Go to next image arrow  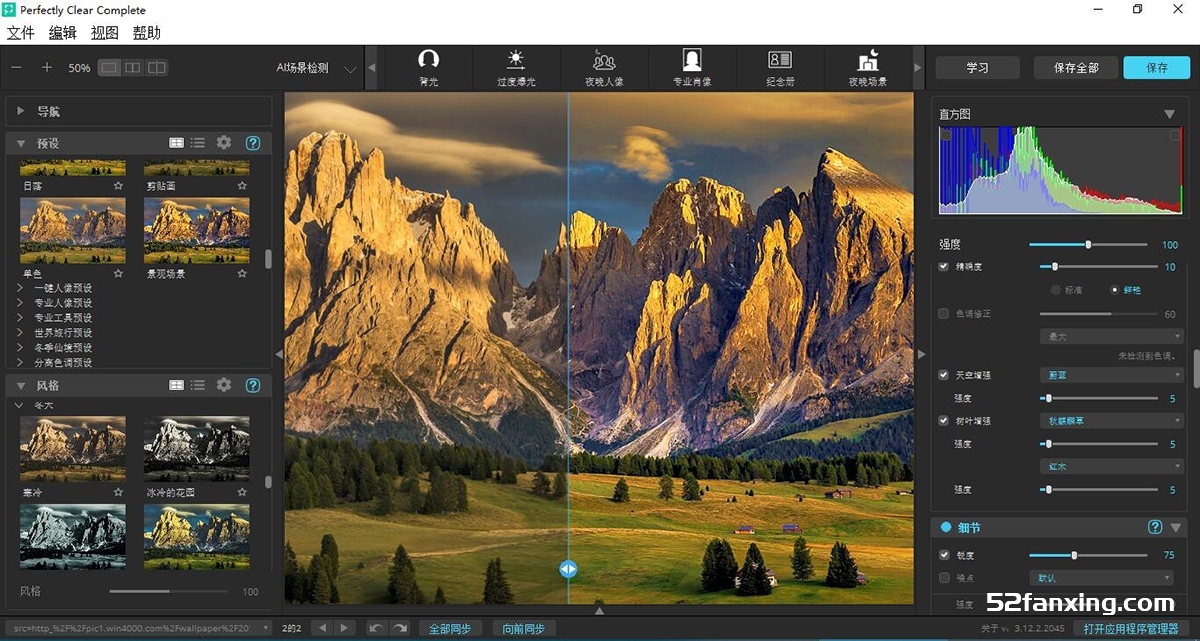[x=345, y=628]
